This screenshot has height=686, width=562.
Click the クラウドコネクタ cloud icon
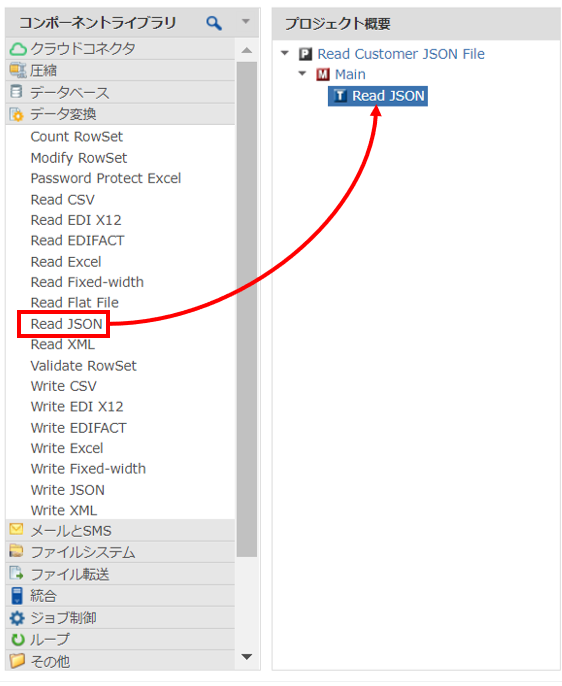[x=18, y=49]
